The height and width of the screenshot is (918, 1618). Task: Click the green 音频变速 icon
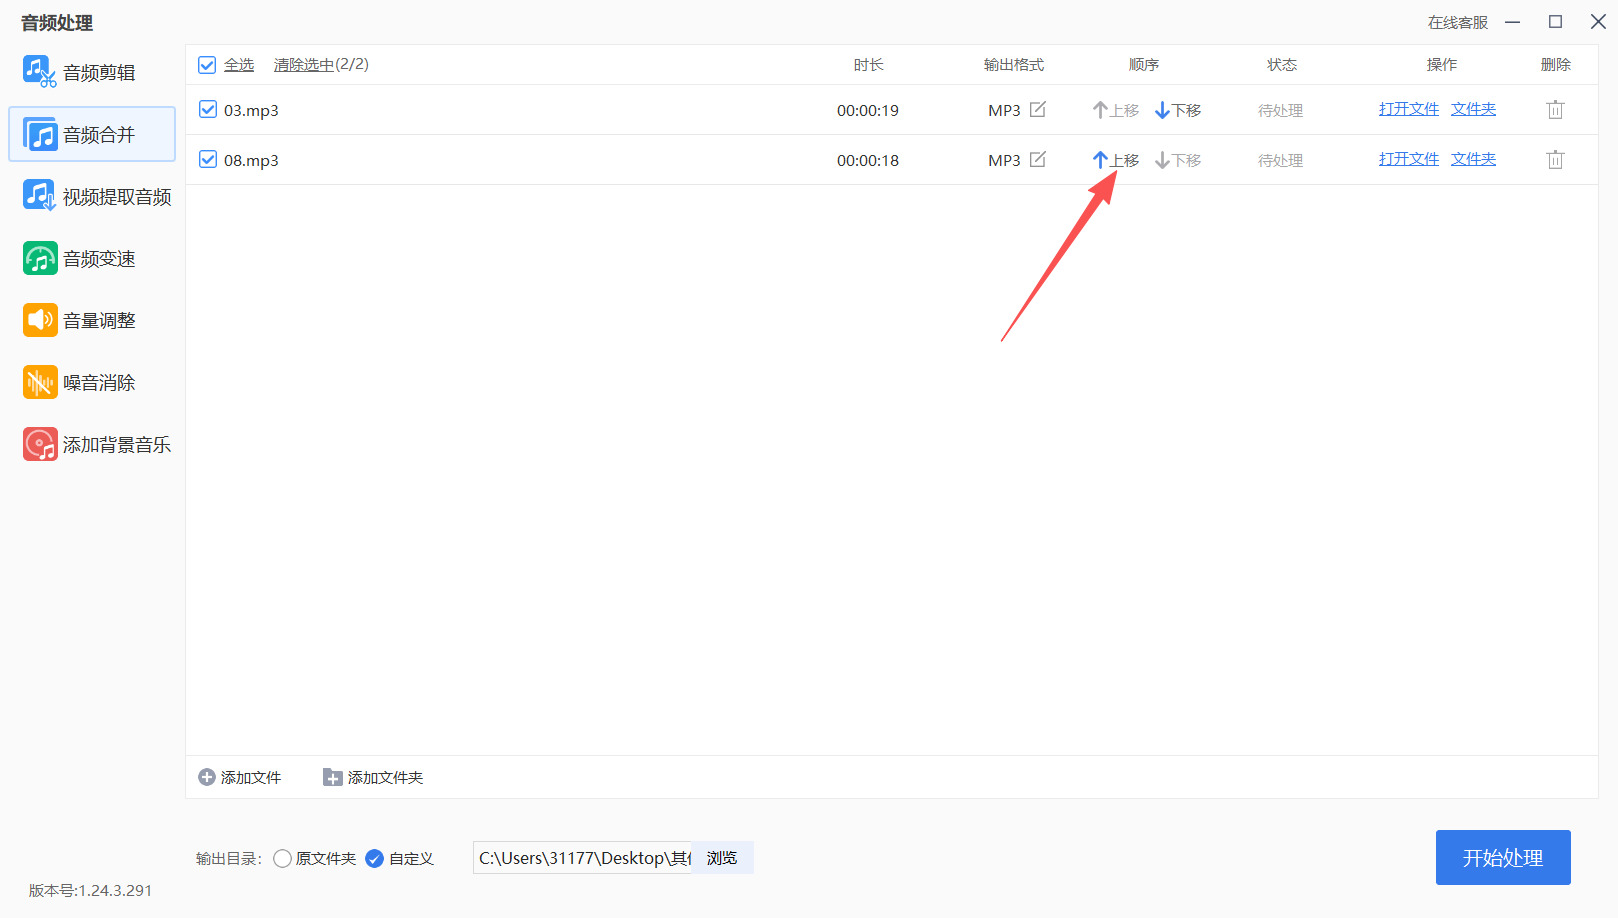coord(40,258)
